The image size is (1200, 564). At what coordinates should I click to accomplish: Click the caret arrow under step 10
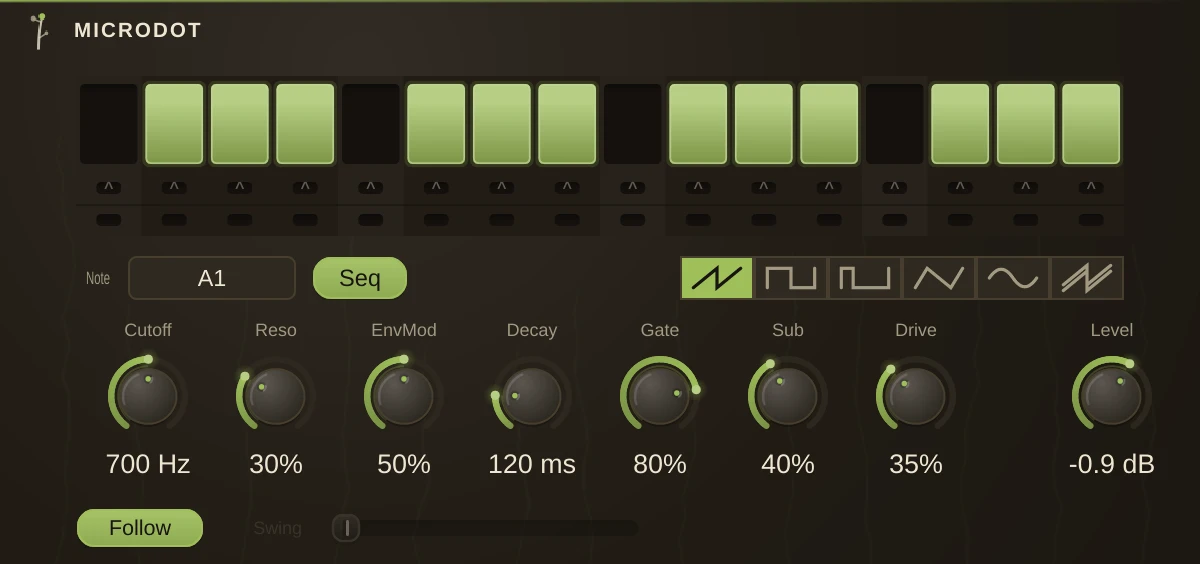(x=698, y=187)
